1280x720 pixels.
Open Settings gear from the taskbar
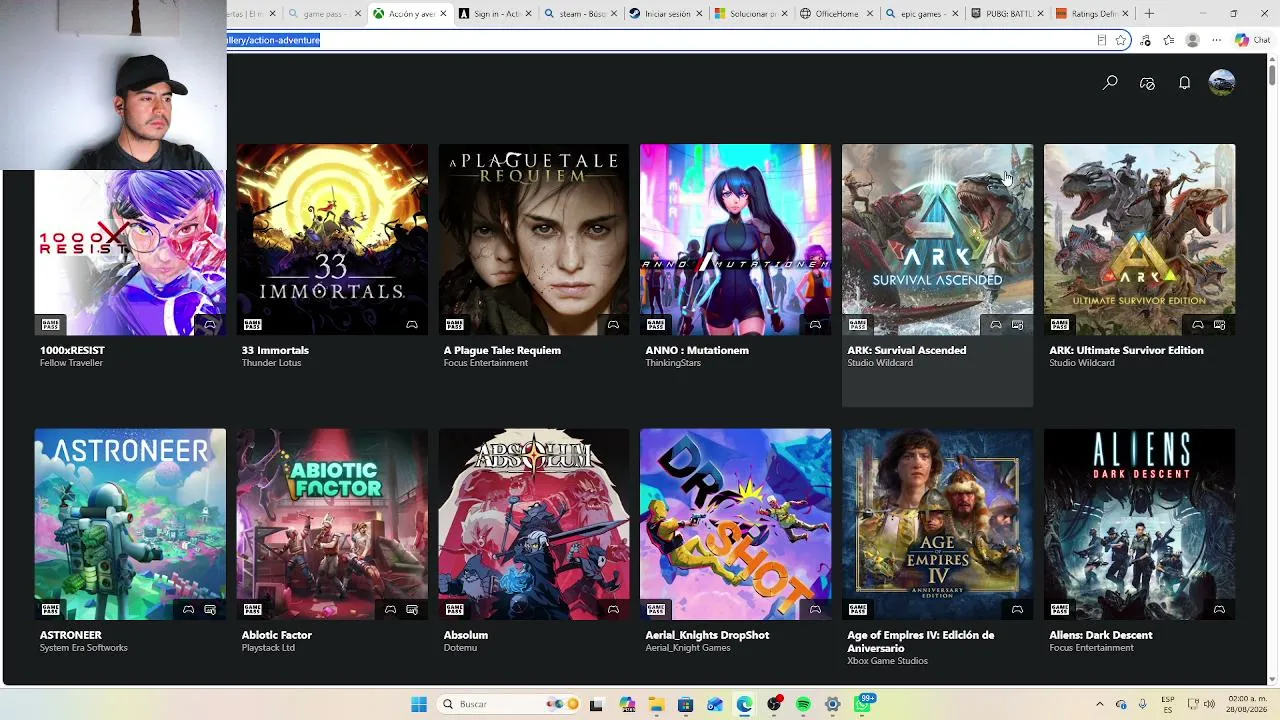[x=832, y=704]
